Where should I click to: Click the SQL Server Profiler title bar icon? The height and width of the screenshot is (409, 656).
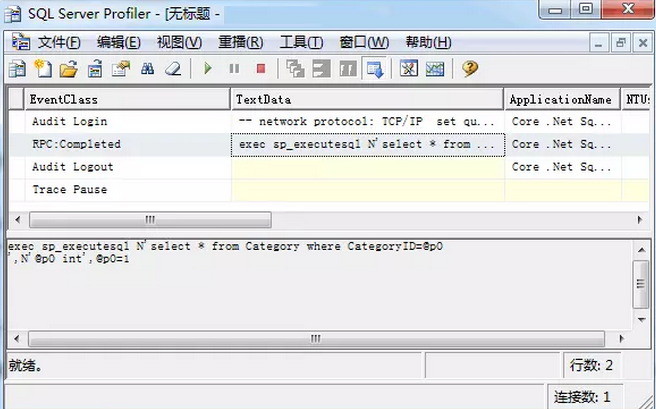point(13,14)
